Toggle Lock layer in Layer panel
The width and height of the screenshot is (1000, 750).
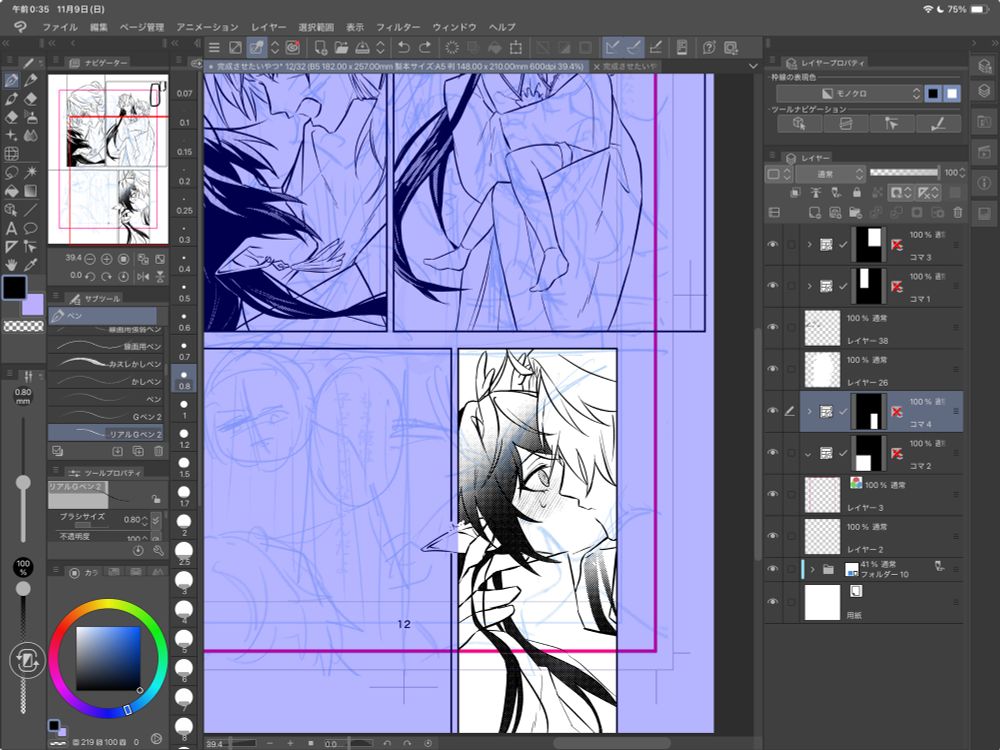coord(857,192)
